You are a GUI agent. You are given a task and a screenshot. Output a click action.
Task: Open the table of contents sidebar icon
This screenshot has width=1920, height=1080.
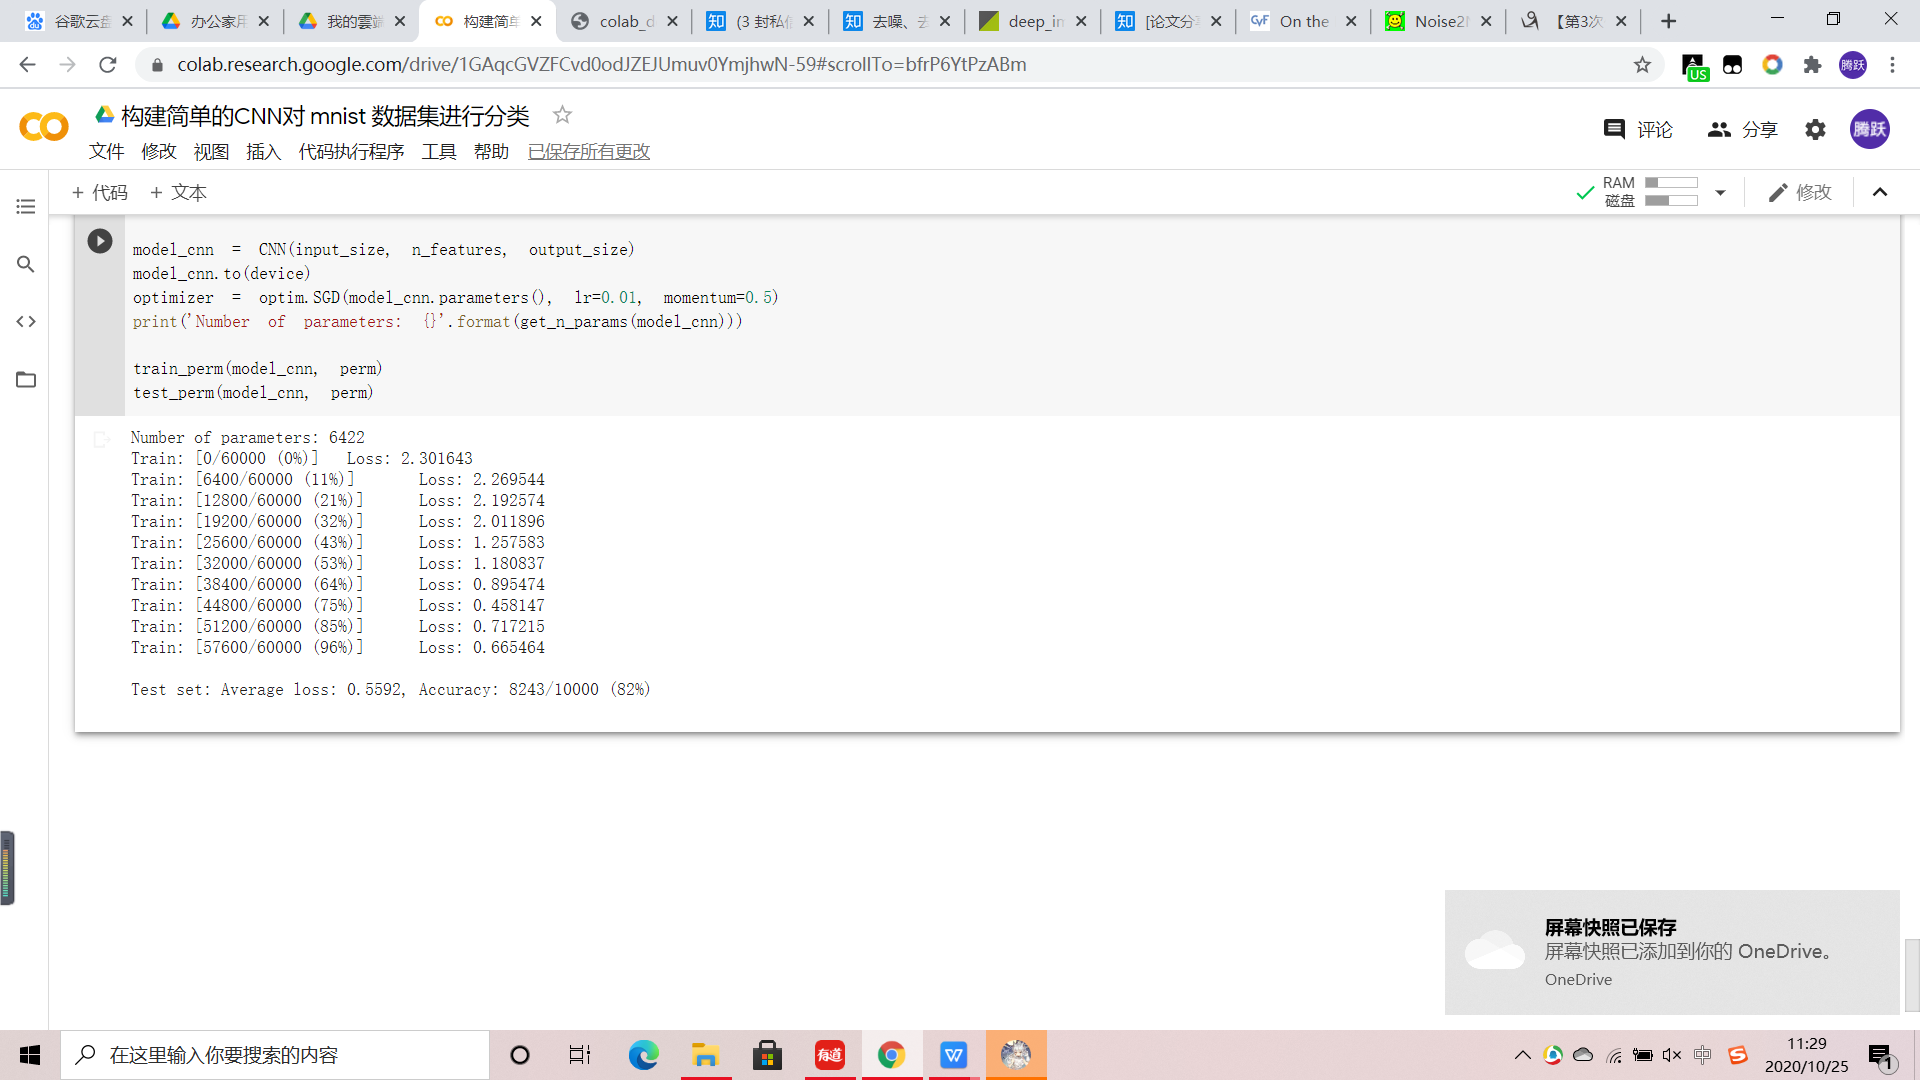pyautogui.click(x=26, y=207)
